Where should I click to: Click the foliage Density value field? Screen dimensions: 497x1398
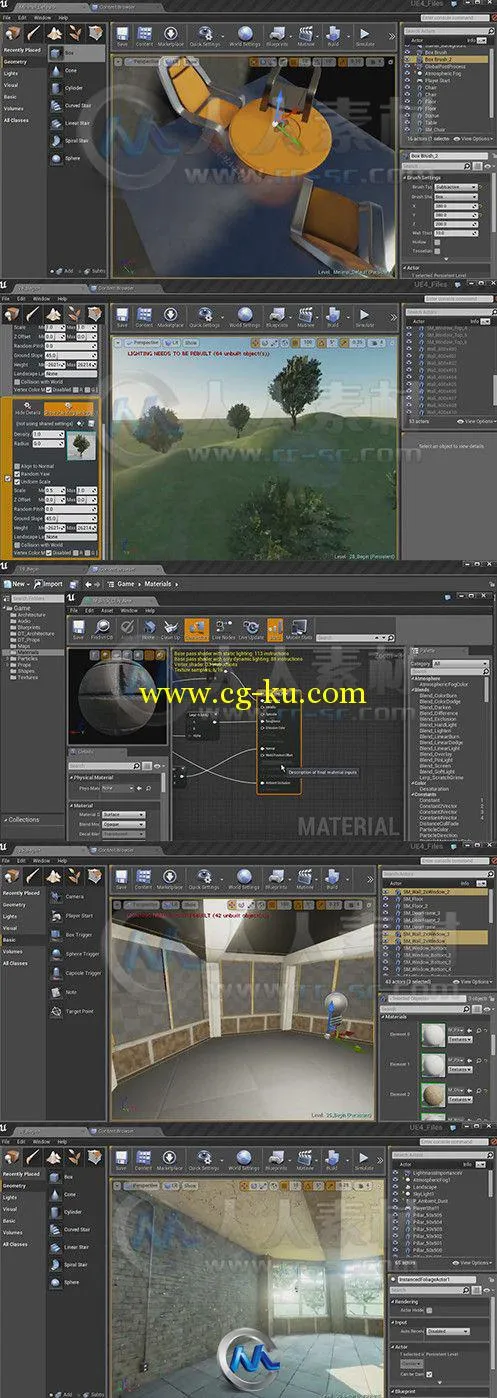pyautogui.click(x=48, y=434)
